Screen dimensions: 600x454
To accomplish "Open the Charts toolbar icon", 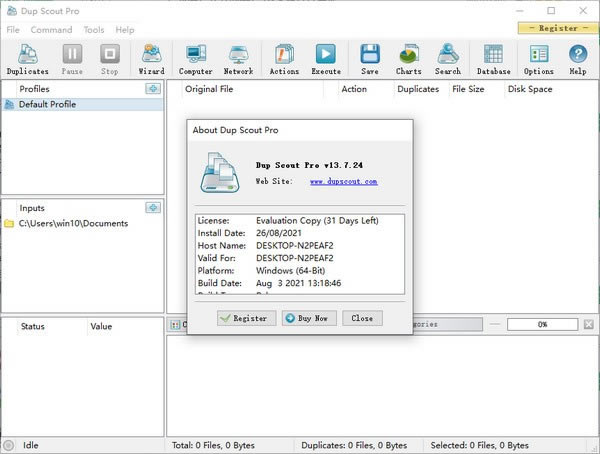I will click(x=408, y=59).
